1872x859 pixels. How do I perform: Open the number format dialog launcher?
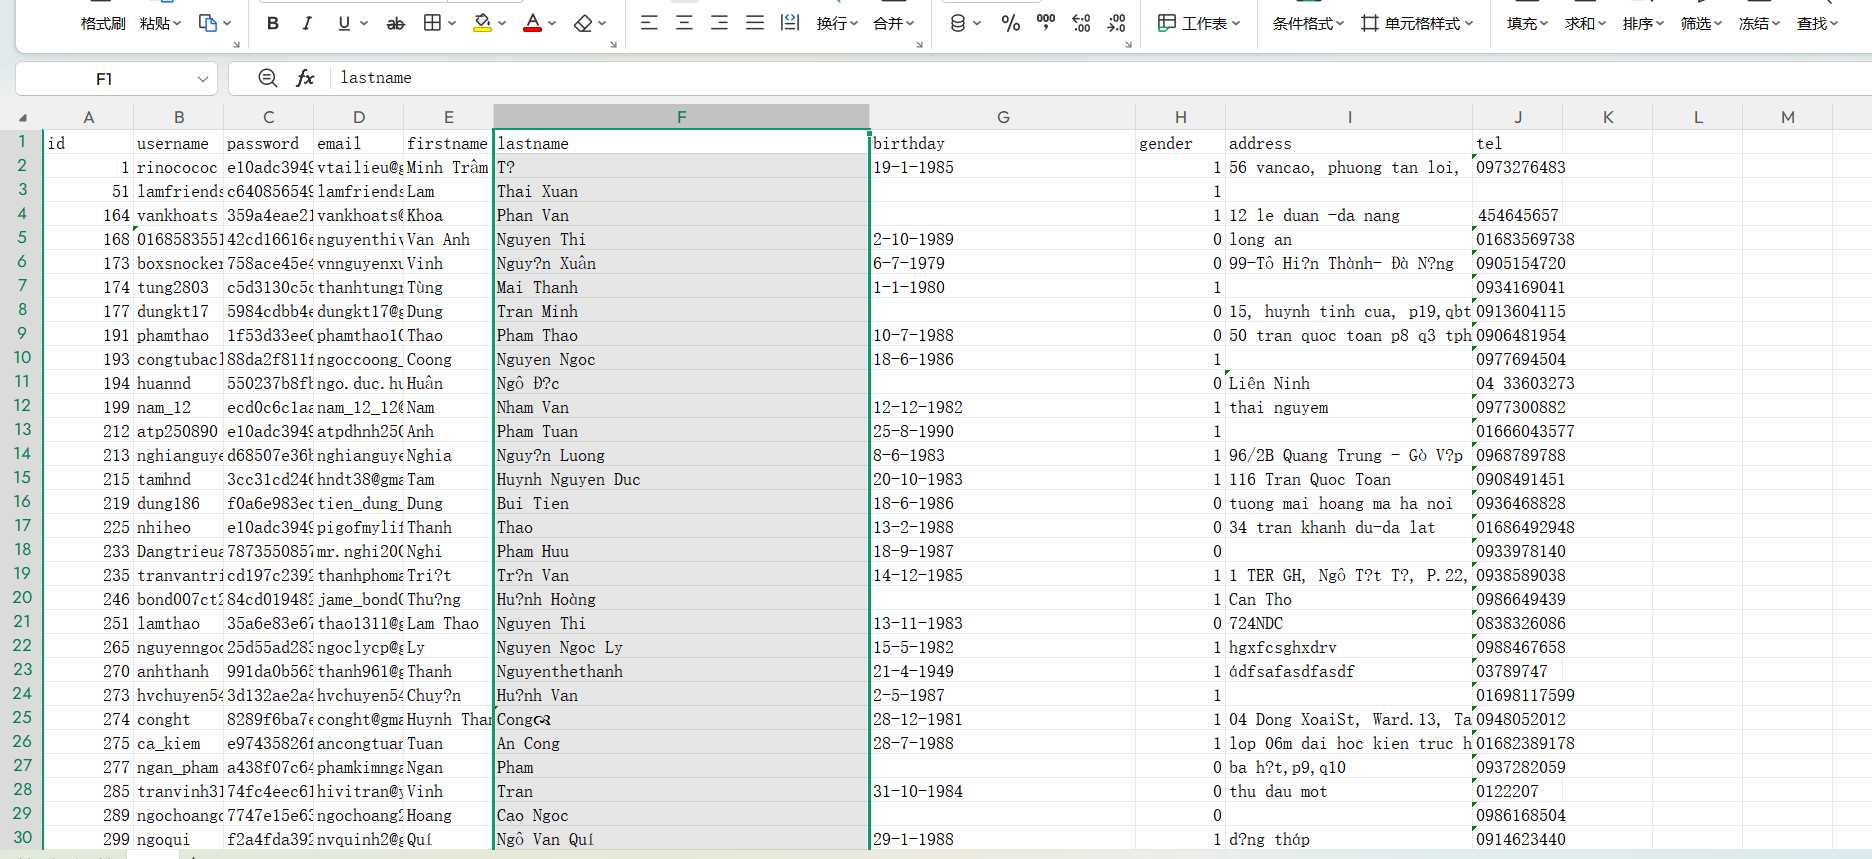[1128, 45]
